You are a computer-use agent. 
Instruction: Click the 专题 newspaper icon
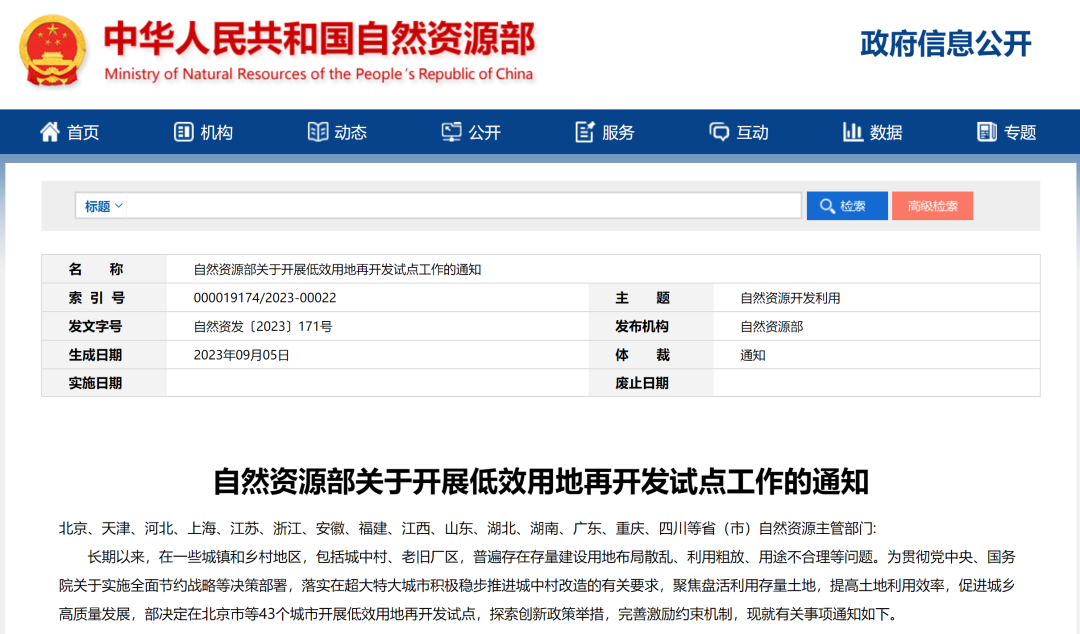point(987,132)
